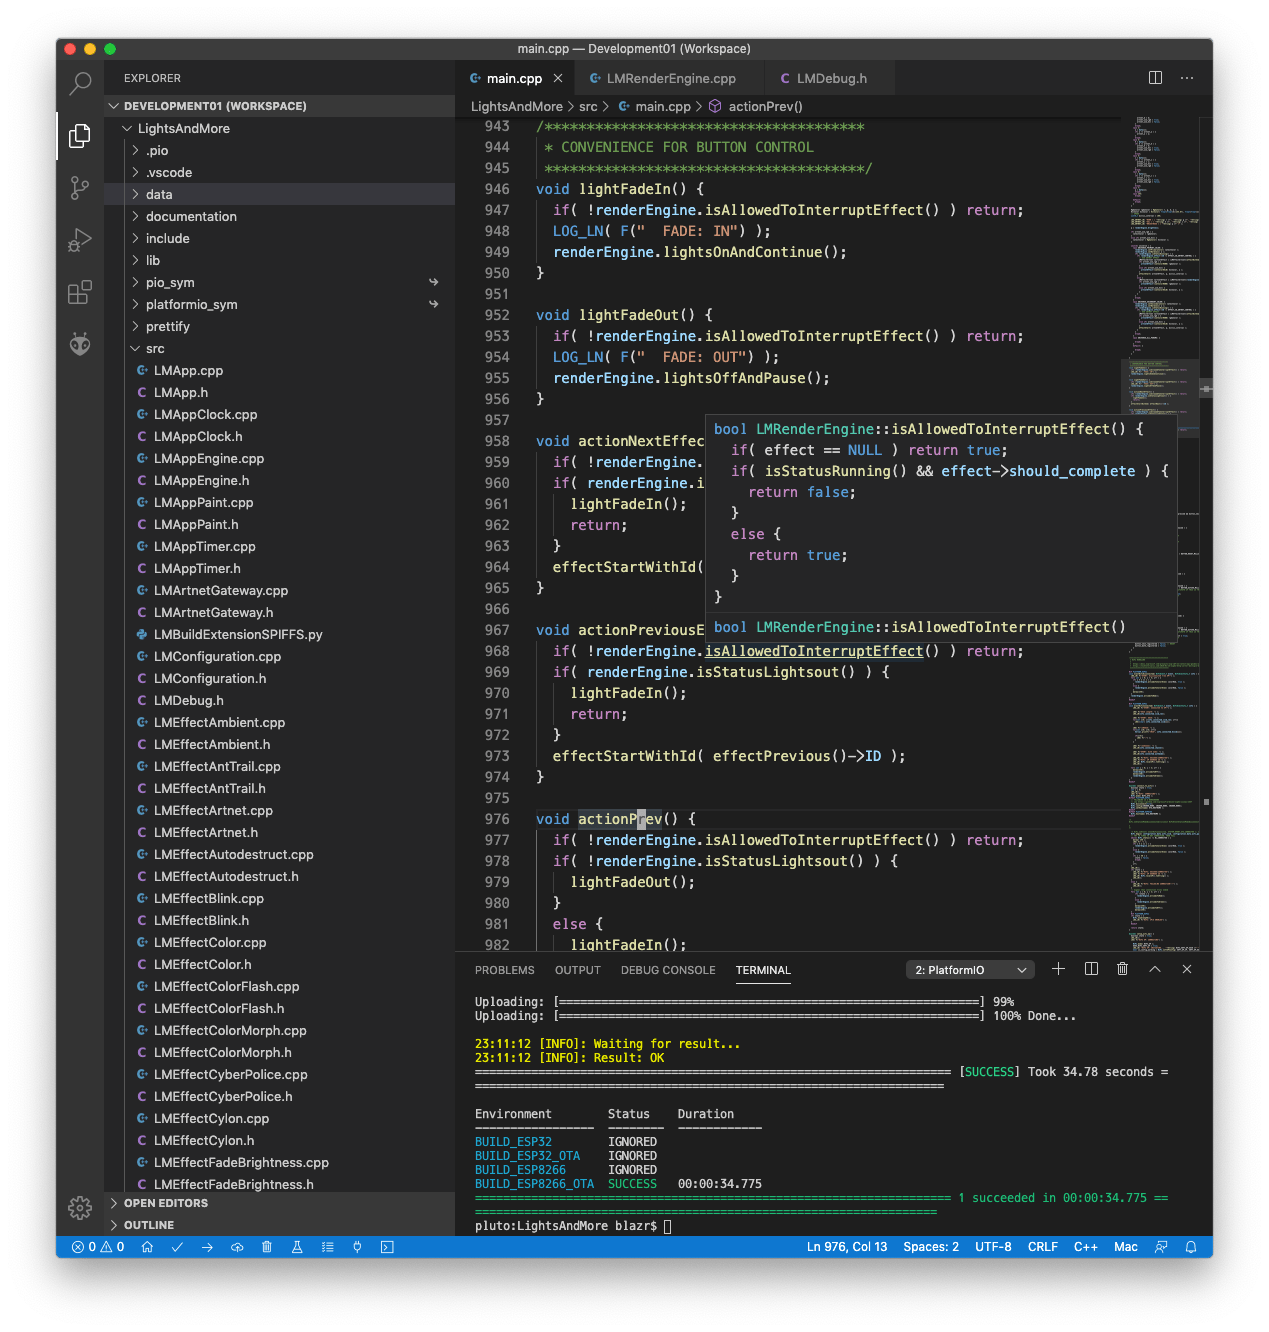Maximize panel with the chevron-up toggle
This screenshot has width=1269, height=1332.
[x=1155, y=969]
